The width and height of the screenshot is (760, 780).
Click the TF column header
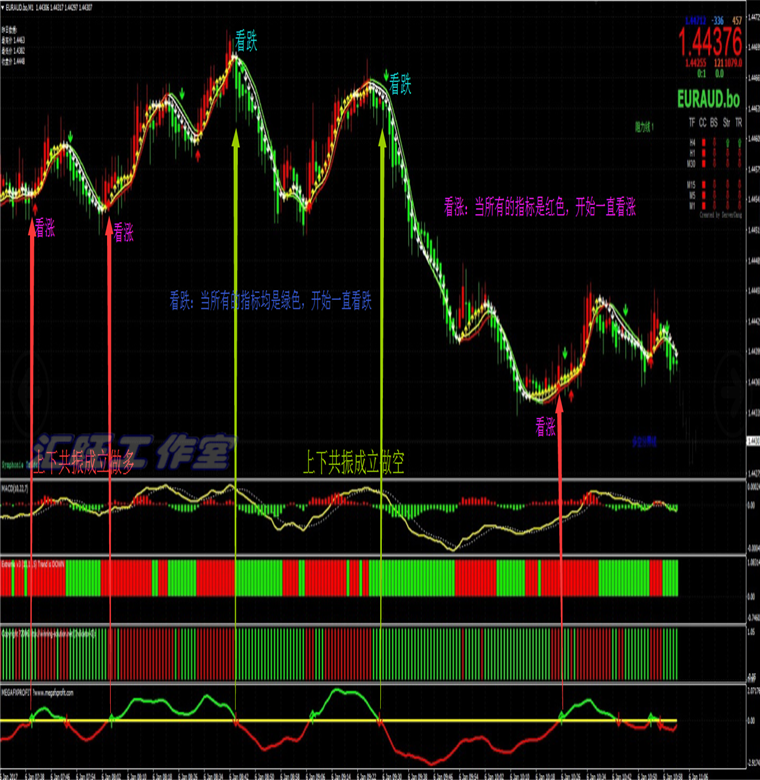click(x=692, y=122)
